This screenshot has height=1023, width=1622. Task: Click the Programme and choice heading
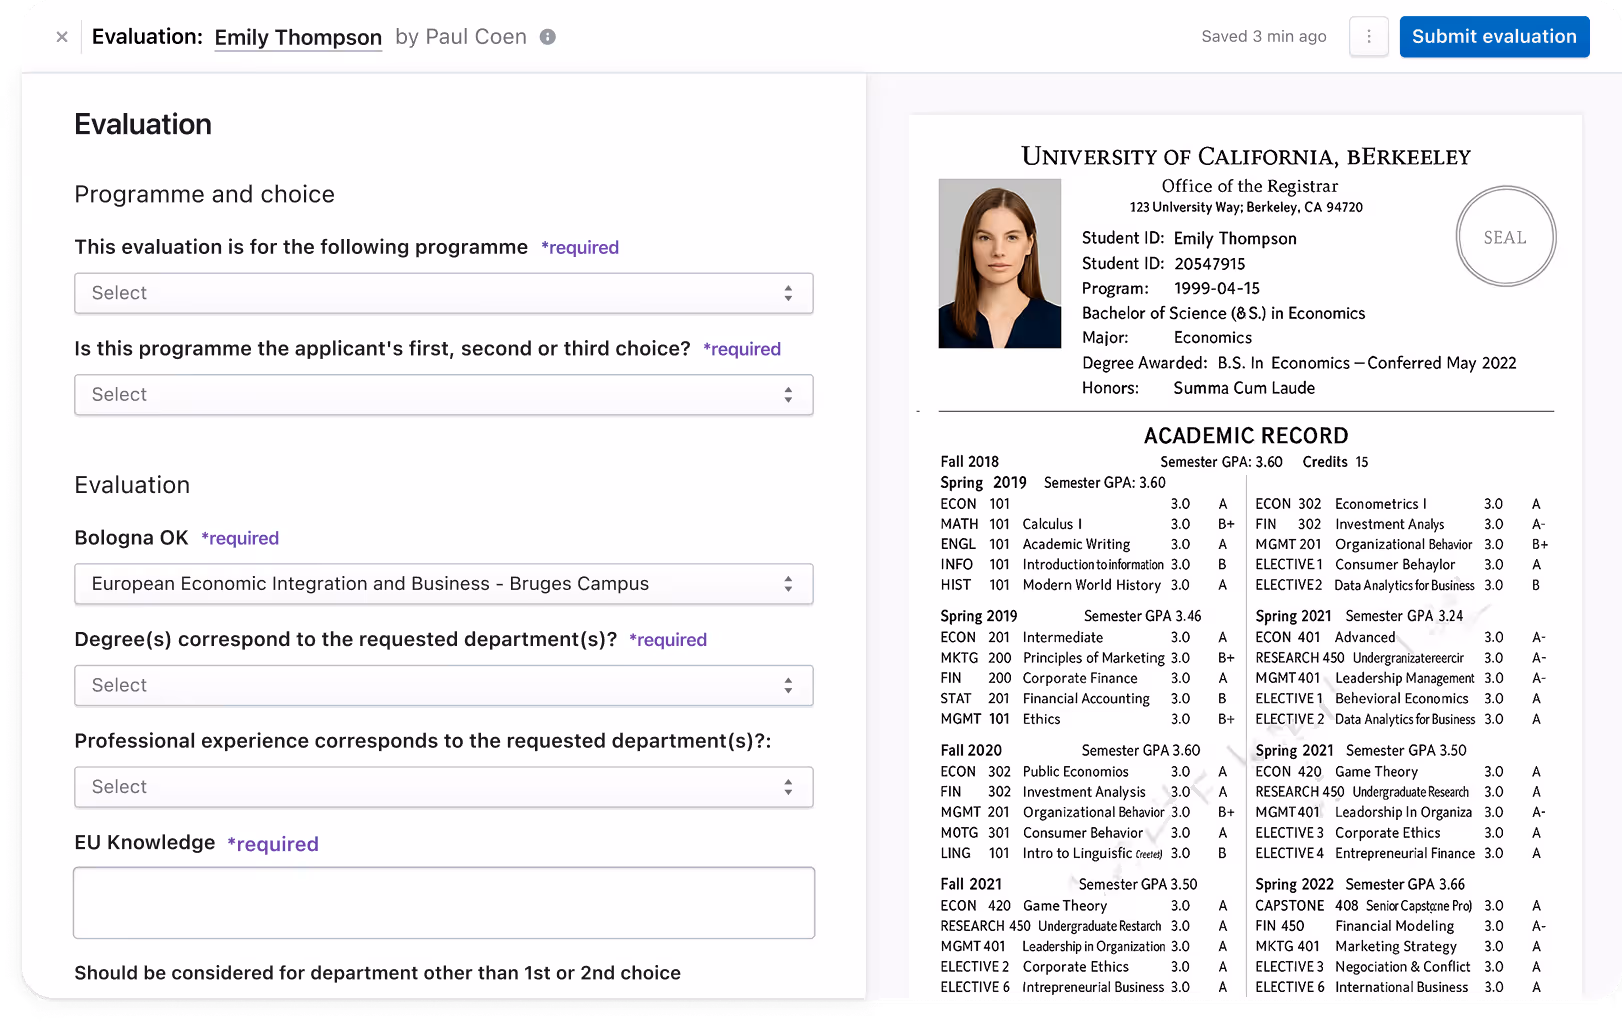[204, 194]
